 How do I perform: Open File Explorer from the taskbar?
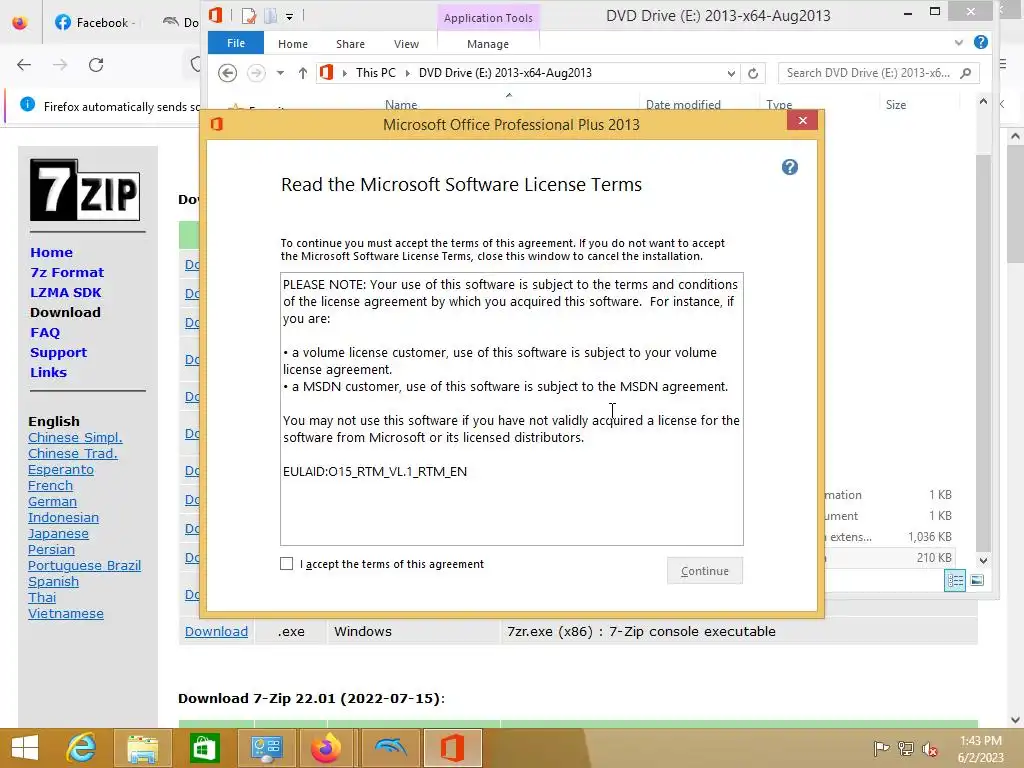point(142,748)
